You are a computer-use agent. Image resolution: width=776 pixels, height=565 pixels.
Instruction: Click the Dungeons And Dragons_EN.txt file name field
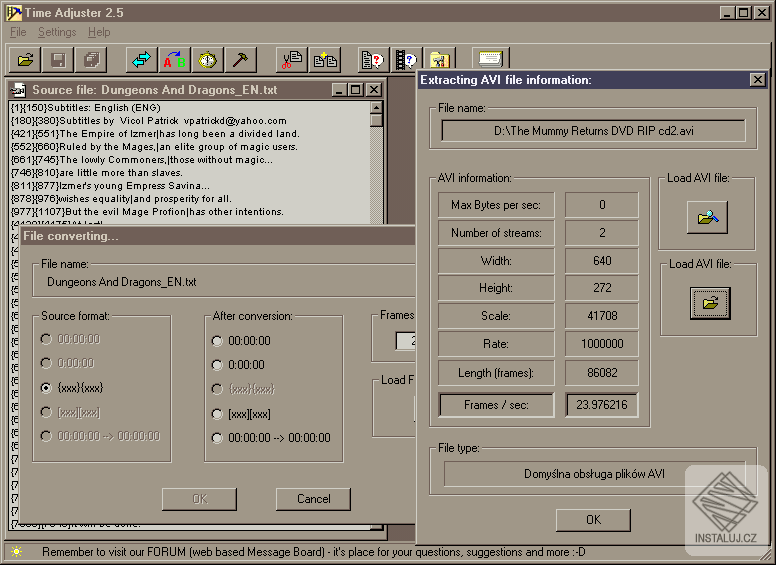tap(225, 282)
